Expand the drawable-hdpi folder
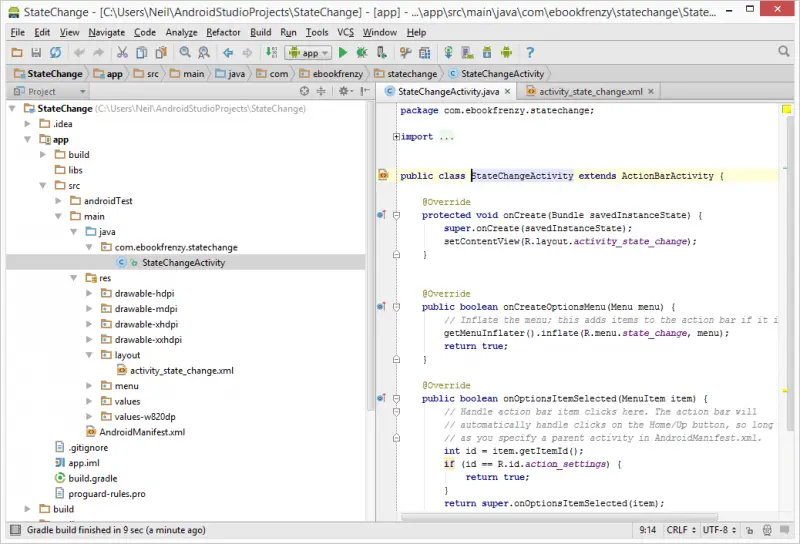The height and width of the screenshot is (544, 800). (x=90, y=293)
